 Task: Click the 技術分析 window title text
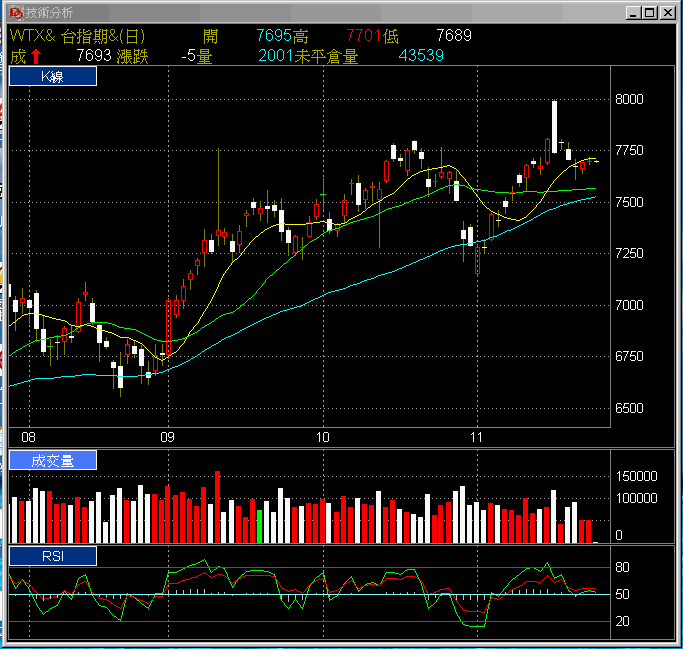[x=49, y=13]
